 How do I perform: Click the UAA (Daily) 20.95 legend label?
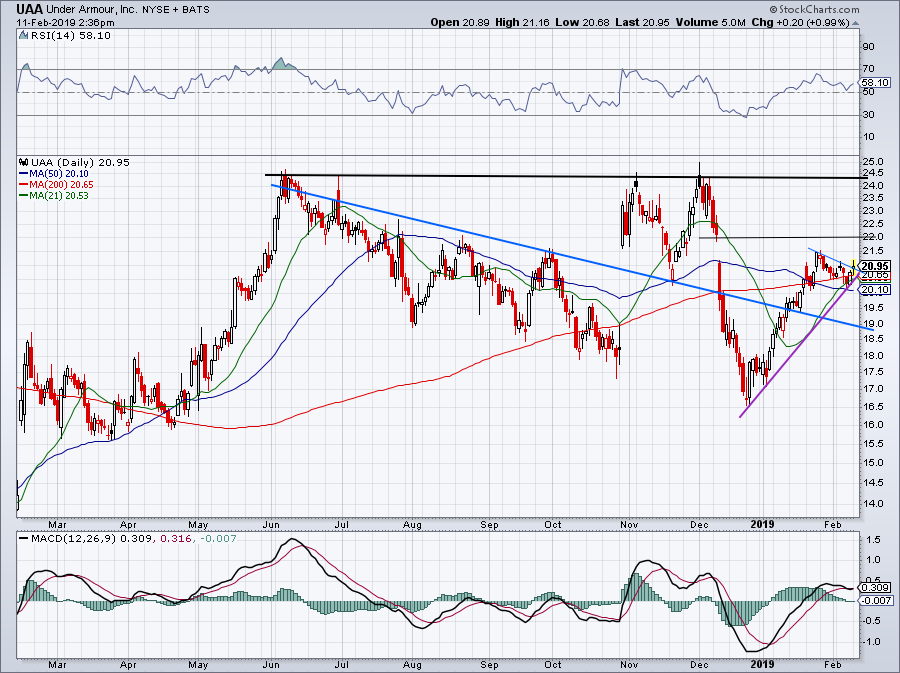80,162
